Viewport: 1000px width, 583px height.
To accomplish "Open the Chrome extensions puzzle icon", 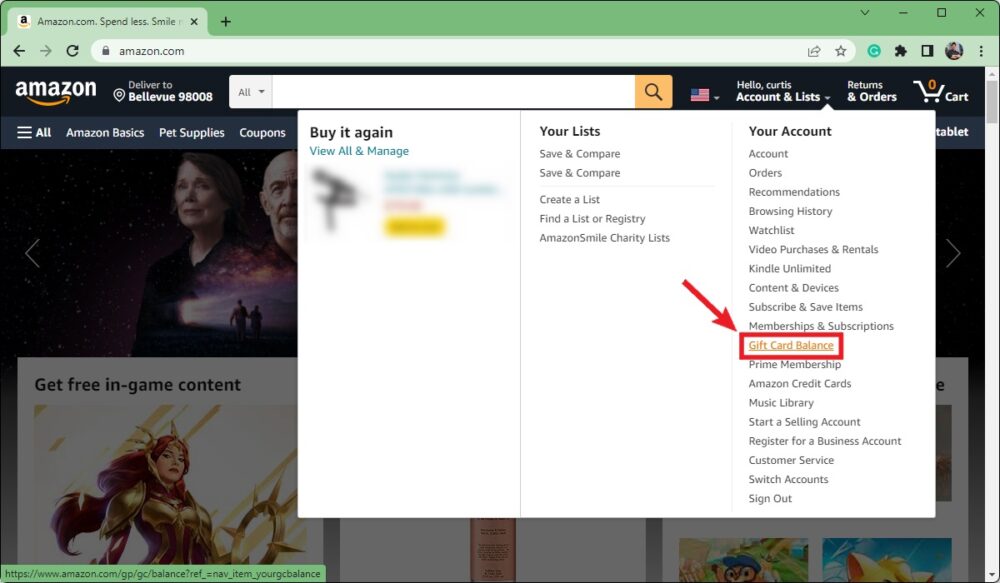I will pyautogui.click(x=901, y=51).
